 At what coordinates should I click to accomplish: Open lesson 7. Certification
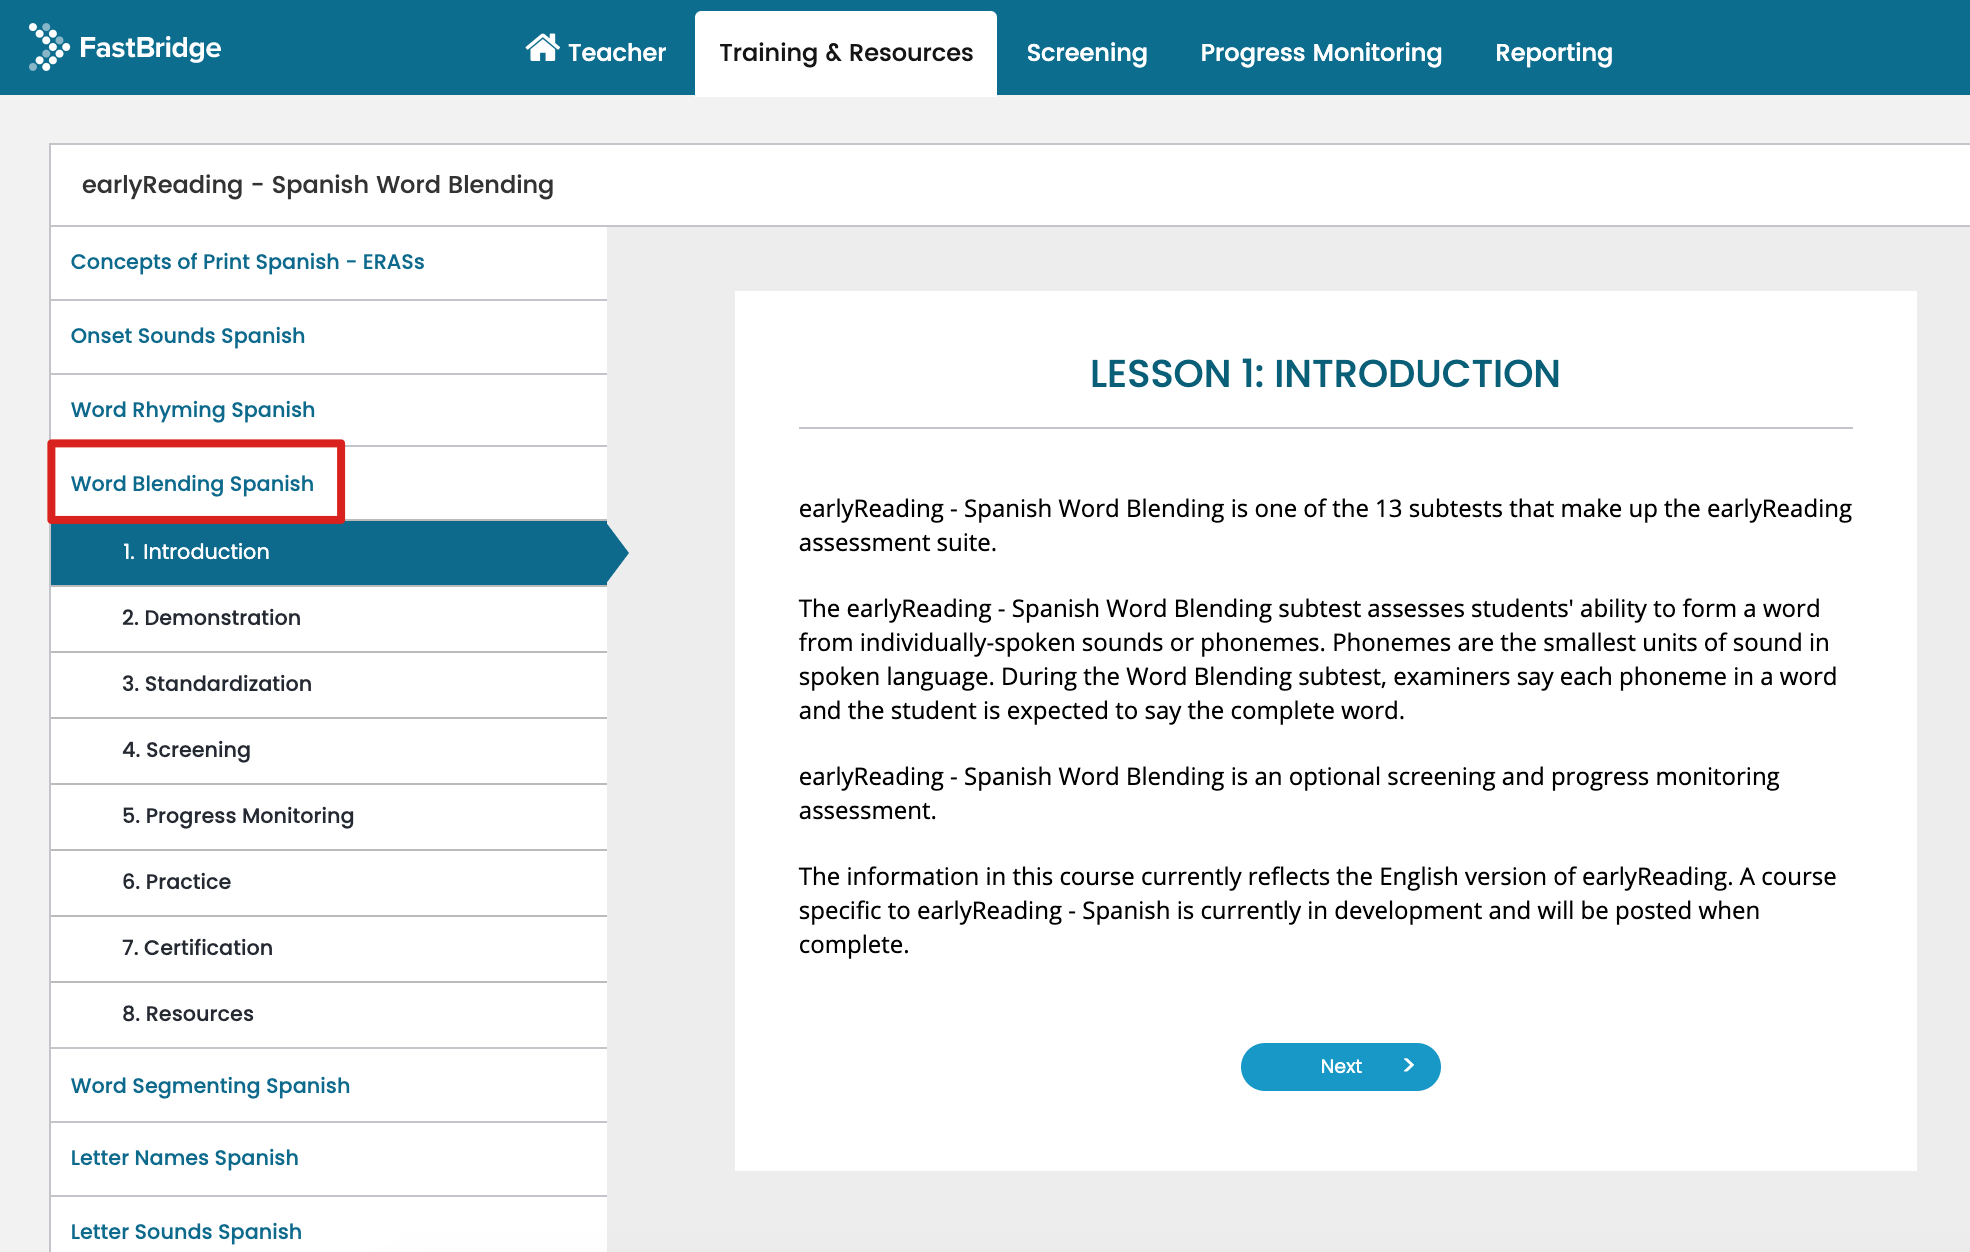[x=328, y=948]
